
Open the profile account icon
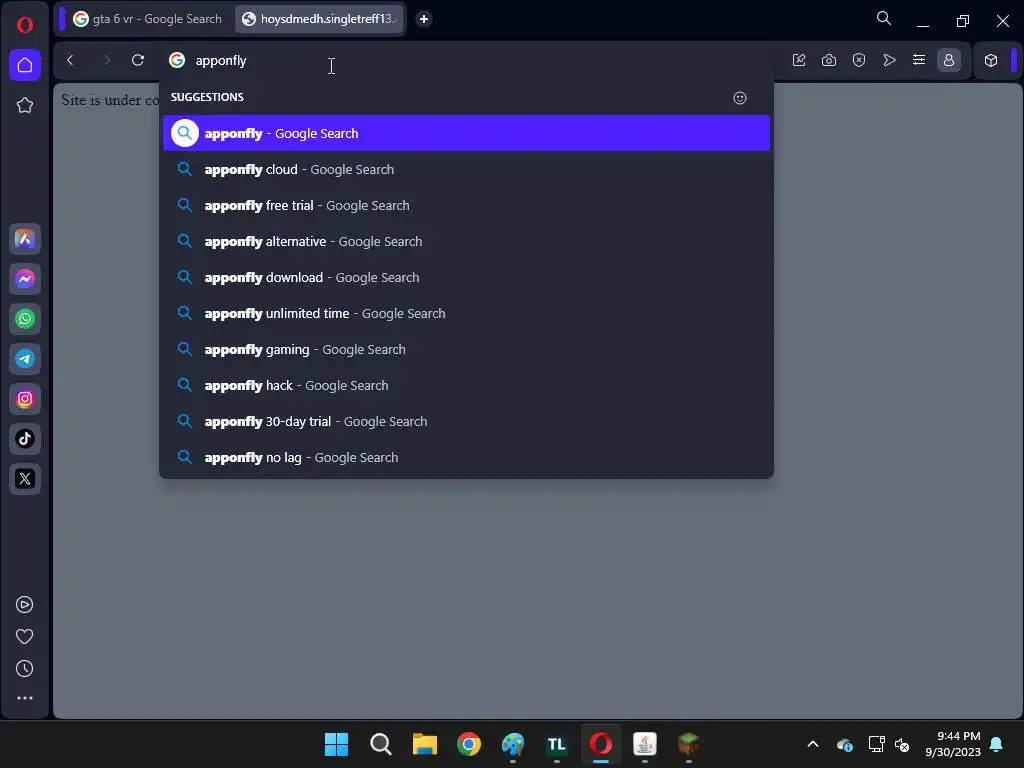click(x=949, y=60)
